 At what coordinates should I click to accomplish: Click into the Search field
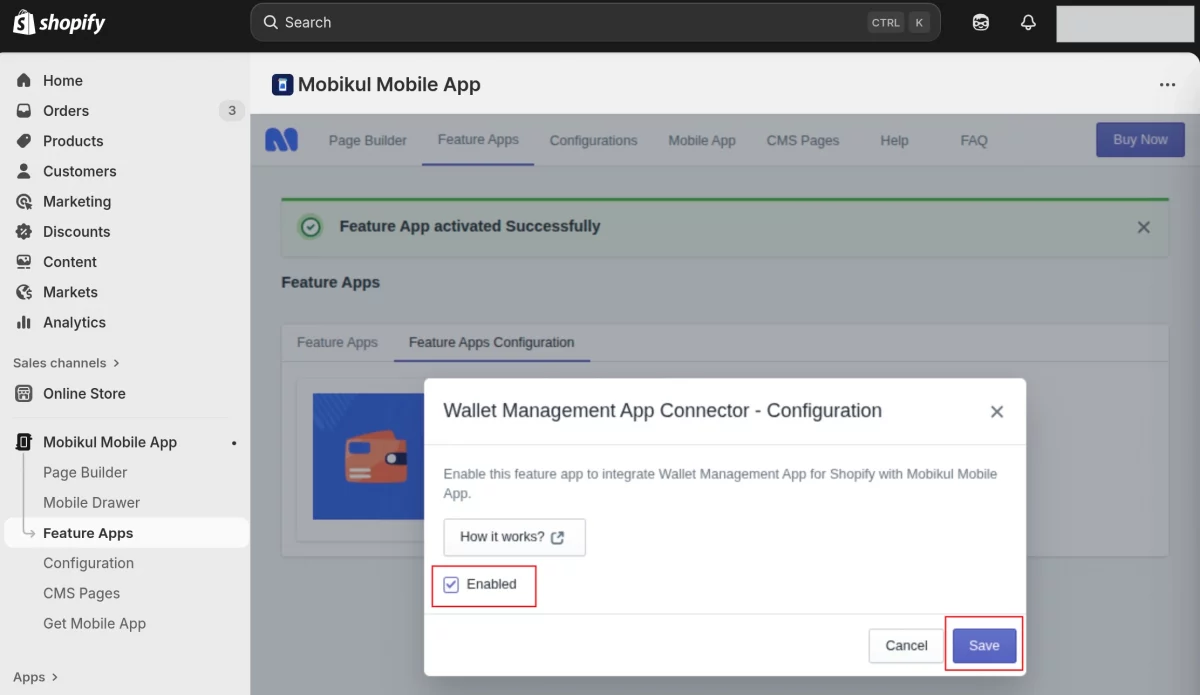[x=570, y=22]
